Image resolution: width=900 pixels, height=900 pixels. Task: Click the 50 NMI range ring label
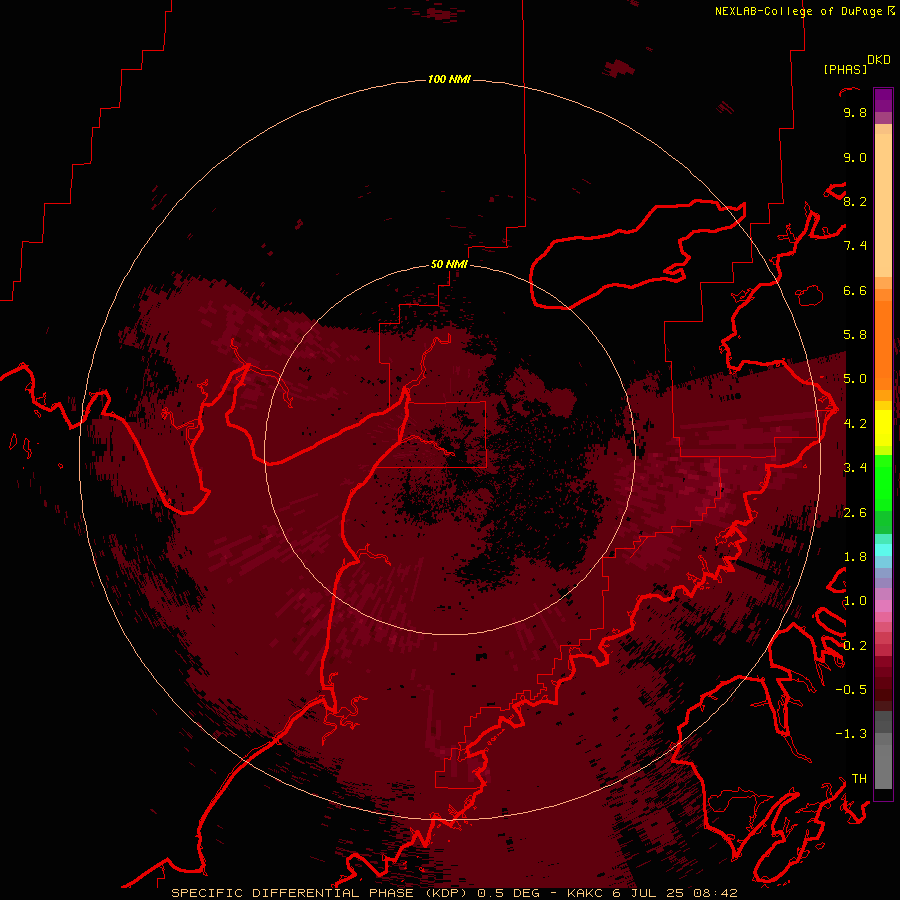pyautogui.click(x=449, y=264)
